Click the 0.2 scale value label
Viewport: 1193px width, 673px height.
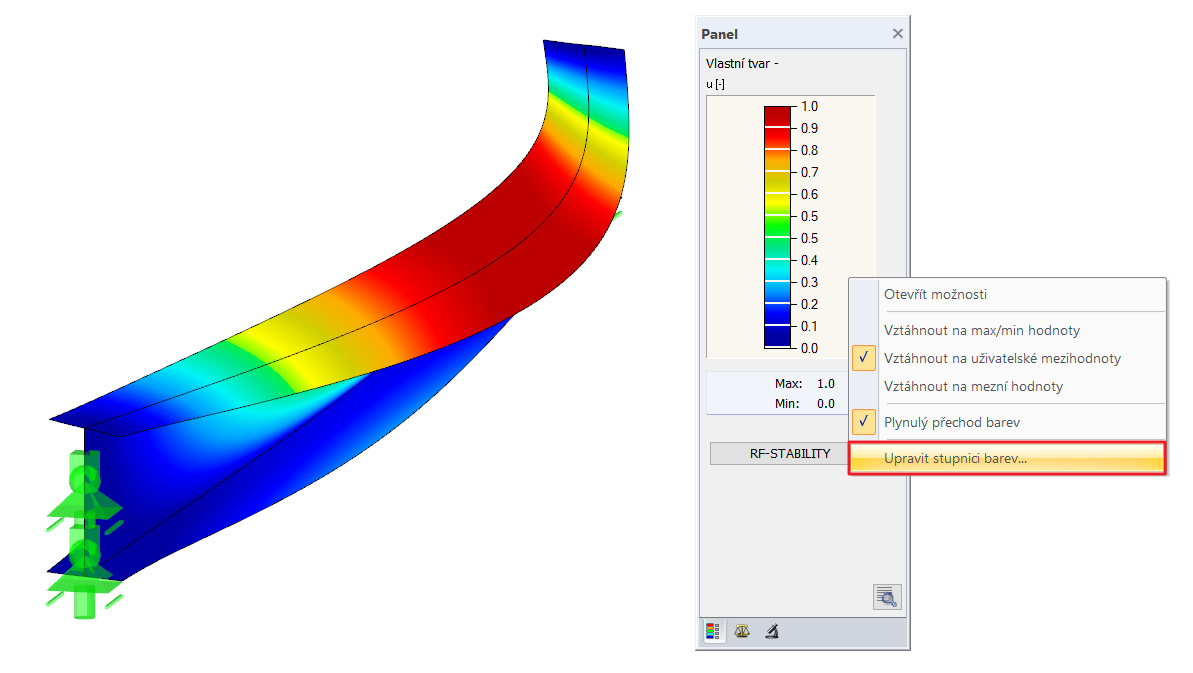point(810,305)
